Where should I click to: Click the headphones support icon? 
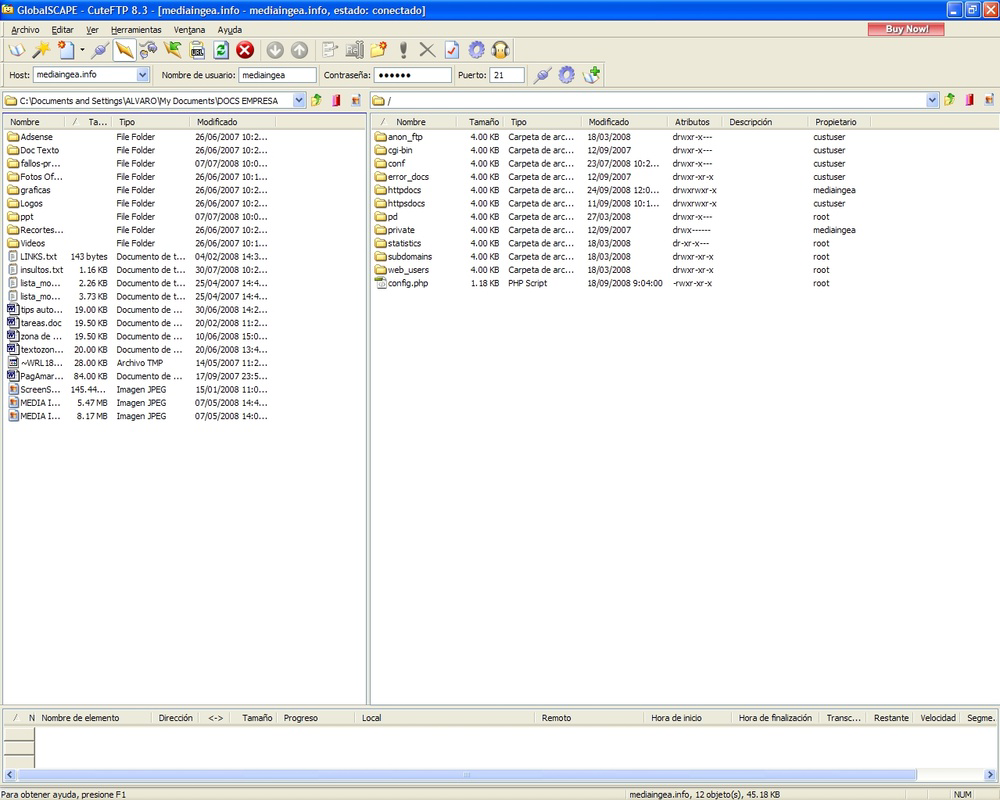(501, 50)
